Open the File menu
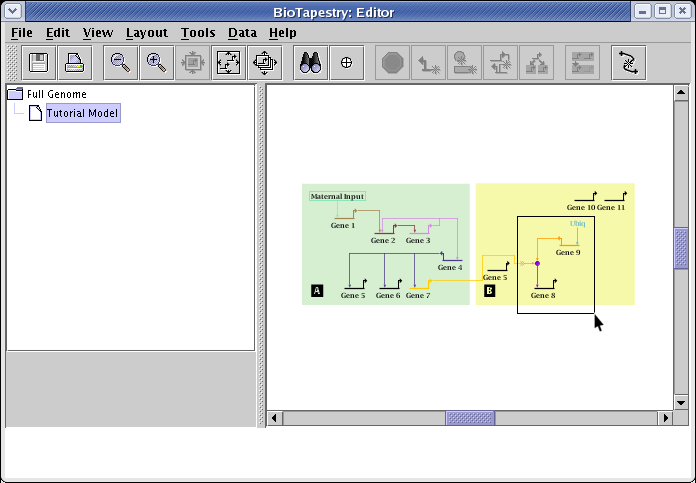 pos(21,33)
